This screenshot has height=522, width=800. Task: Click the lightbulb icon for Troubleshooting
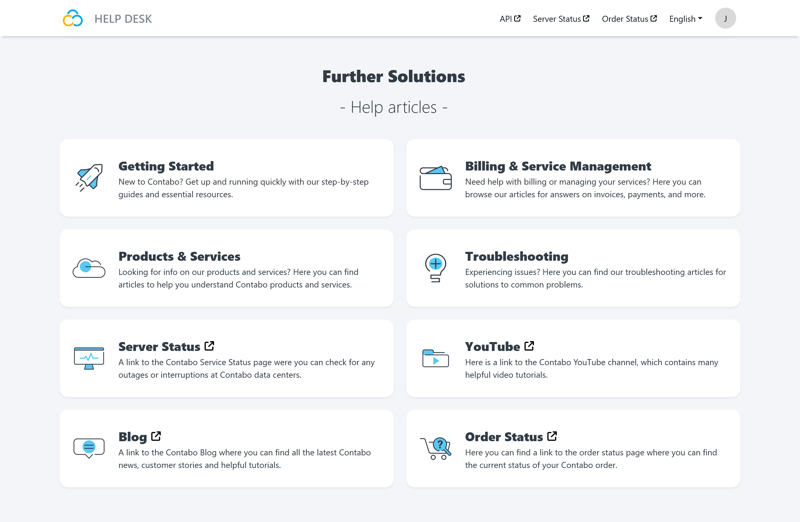point(435,268)
